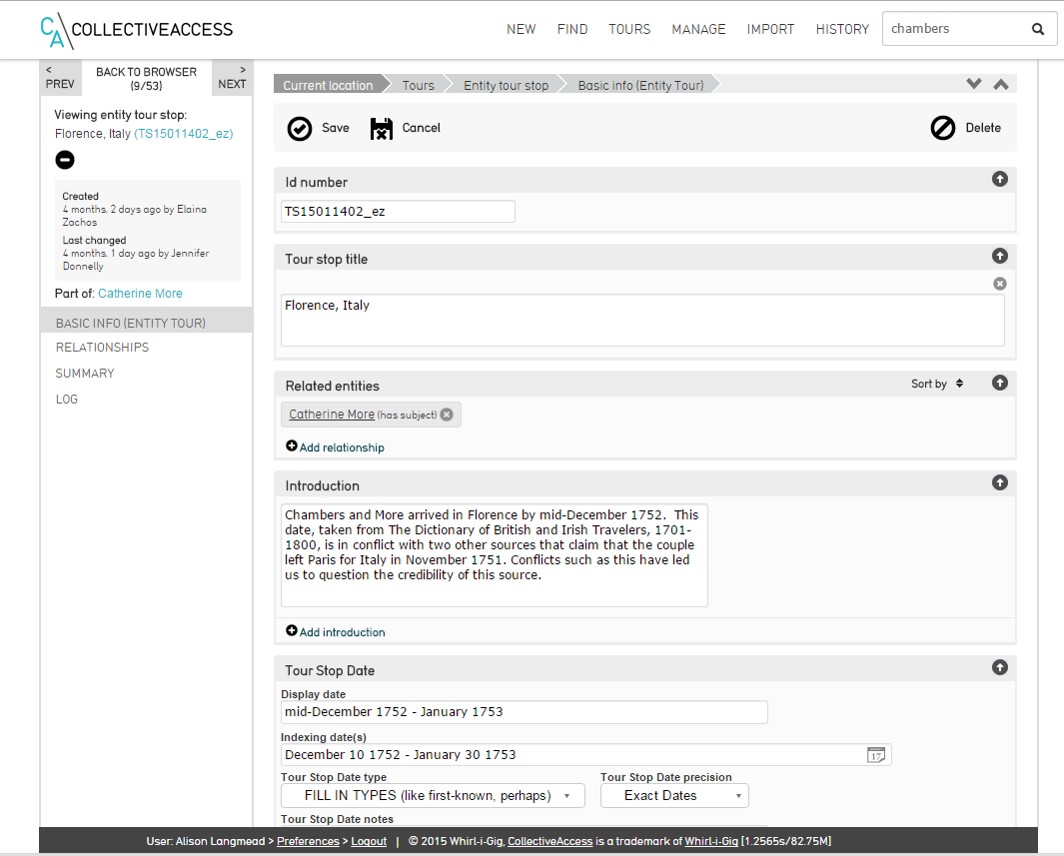Viewport: 1064px width, 856px height.
Task: Go to the NEXT record
Action: click(x=232, y=77)
